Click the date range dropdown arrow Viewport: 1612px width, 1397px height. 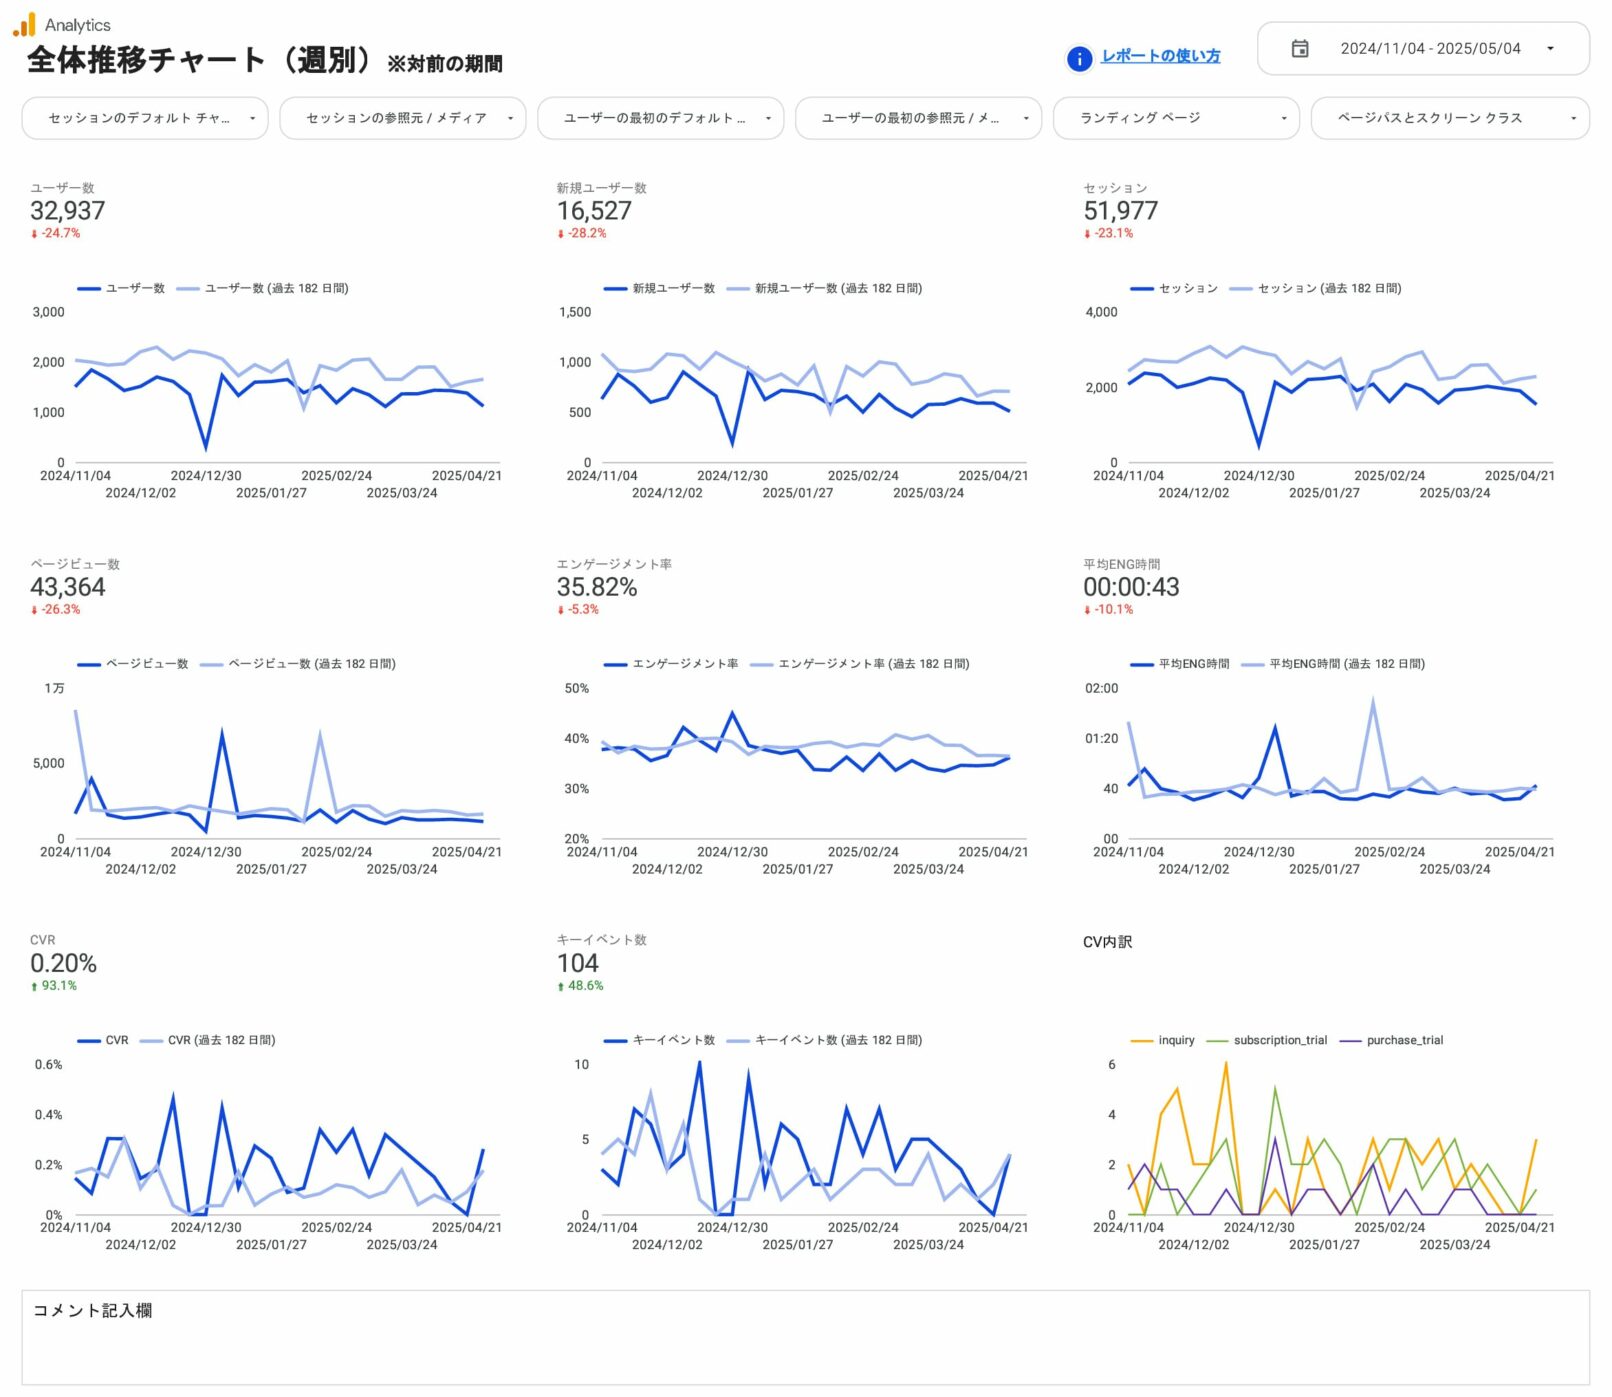coord(1549,49)
